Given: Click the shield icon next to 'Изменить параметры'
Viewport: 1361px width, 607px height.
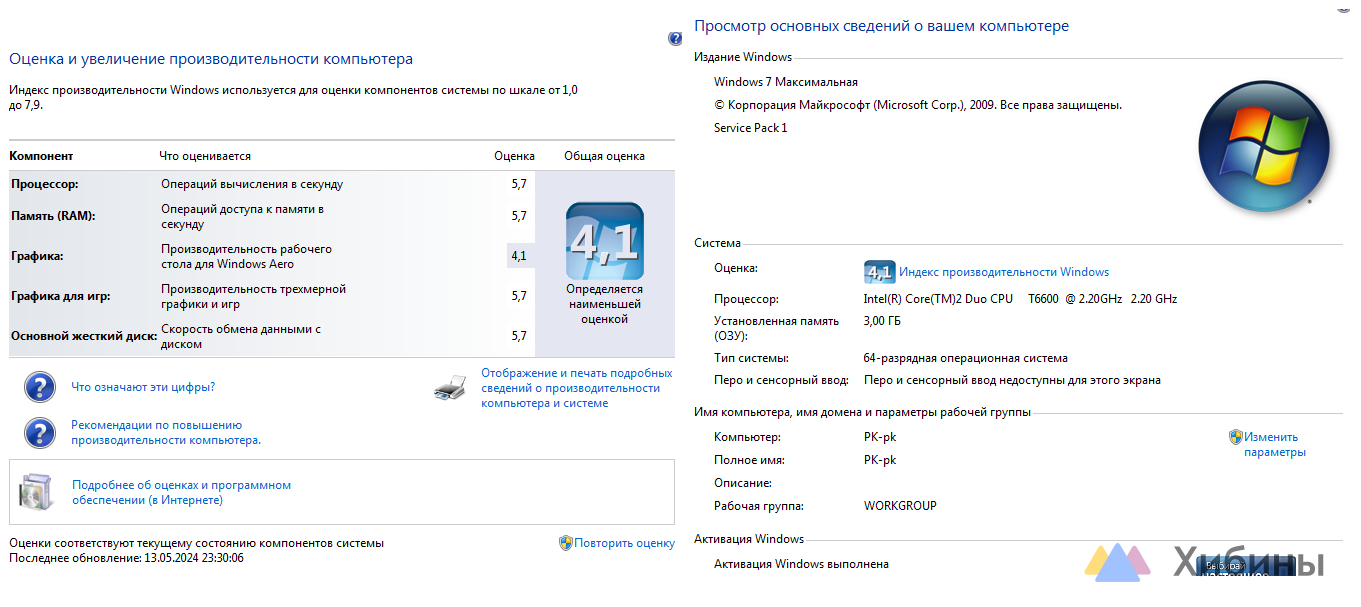Looking at the screenshot, I should coord(1235,437).
